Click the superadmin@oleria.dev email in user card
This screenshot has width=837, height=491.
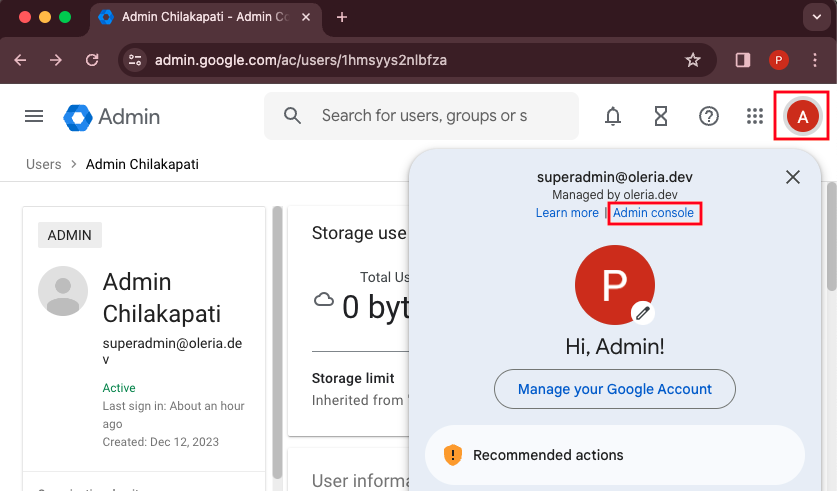pos(172,351)
